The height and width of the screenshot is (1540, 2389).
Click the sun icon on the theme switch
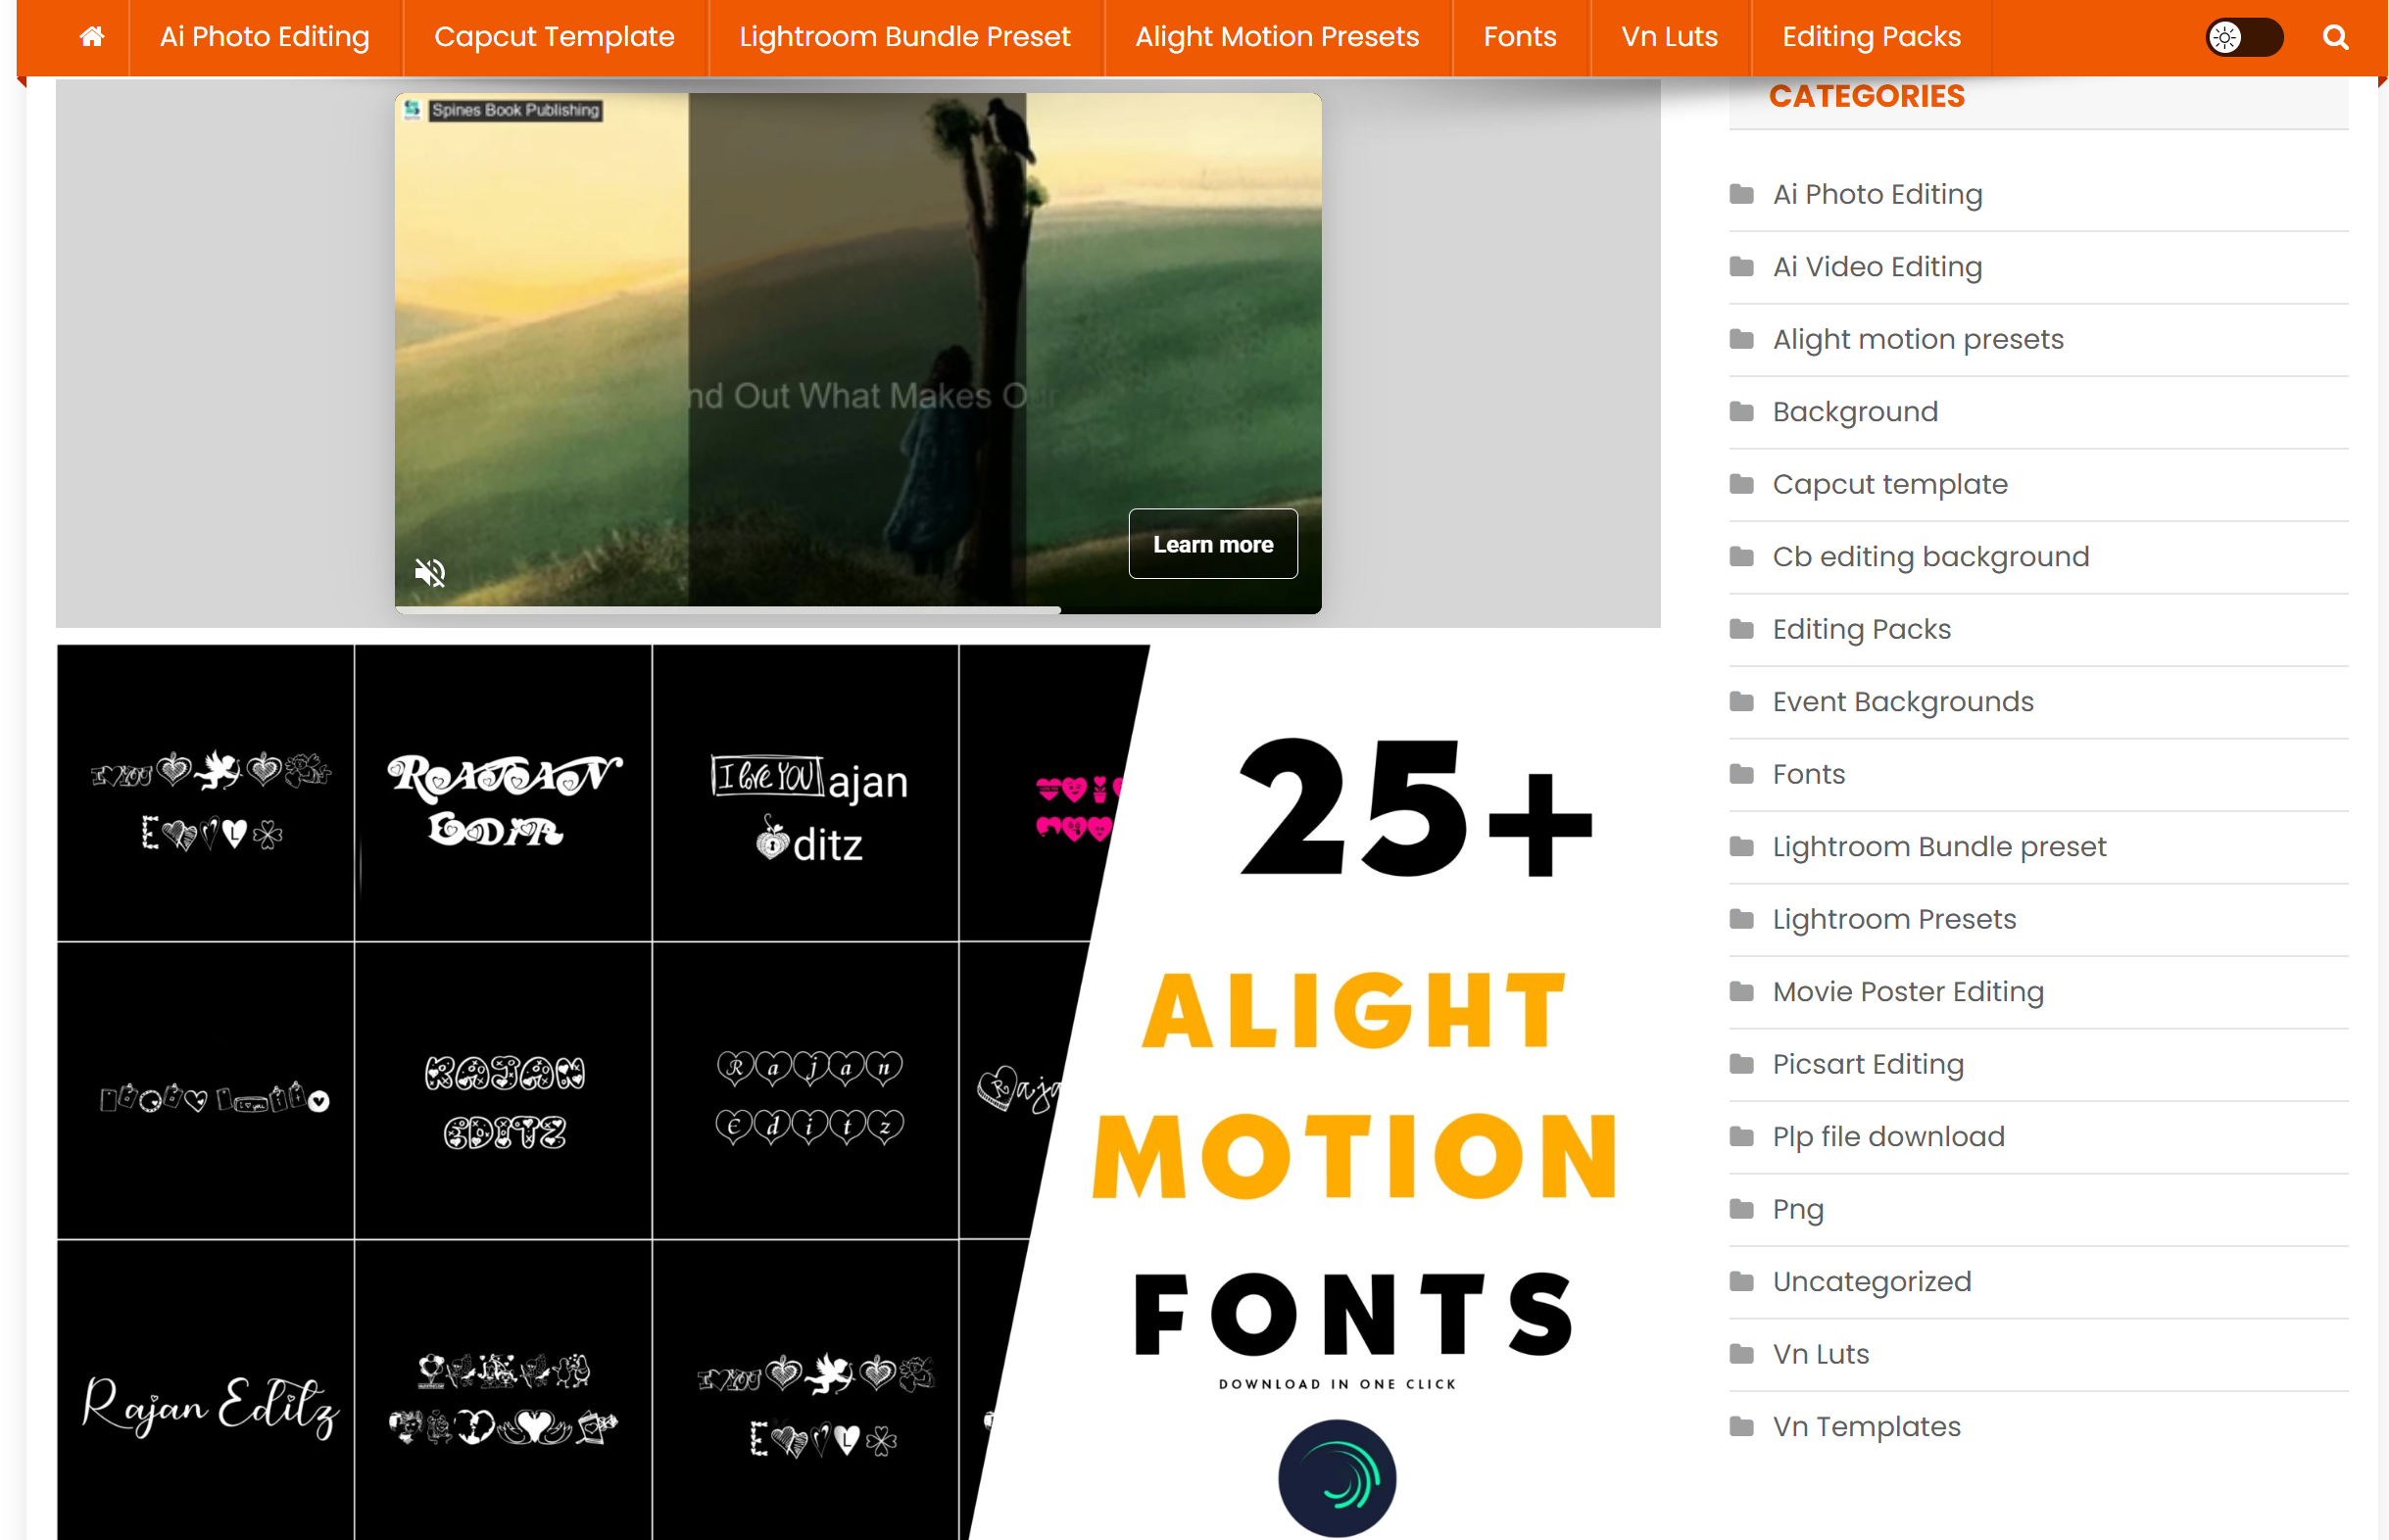(2225, 37)
